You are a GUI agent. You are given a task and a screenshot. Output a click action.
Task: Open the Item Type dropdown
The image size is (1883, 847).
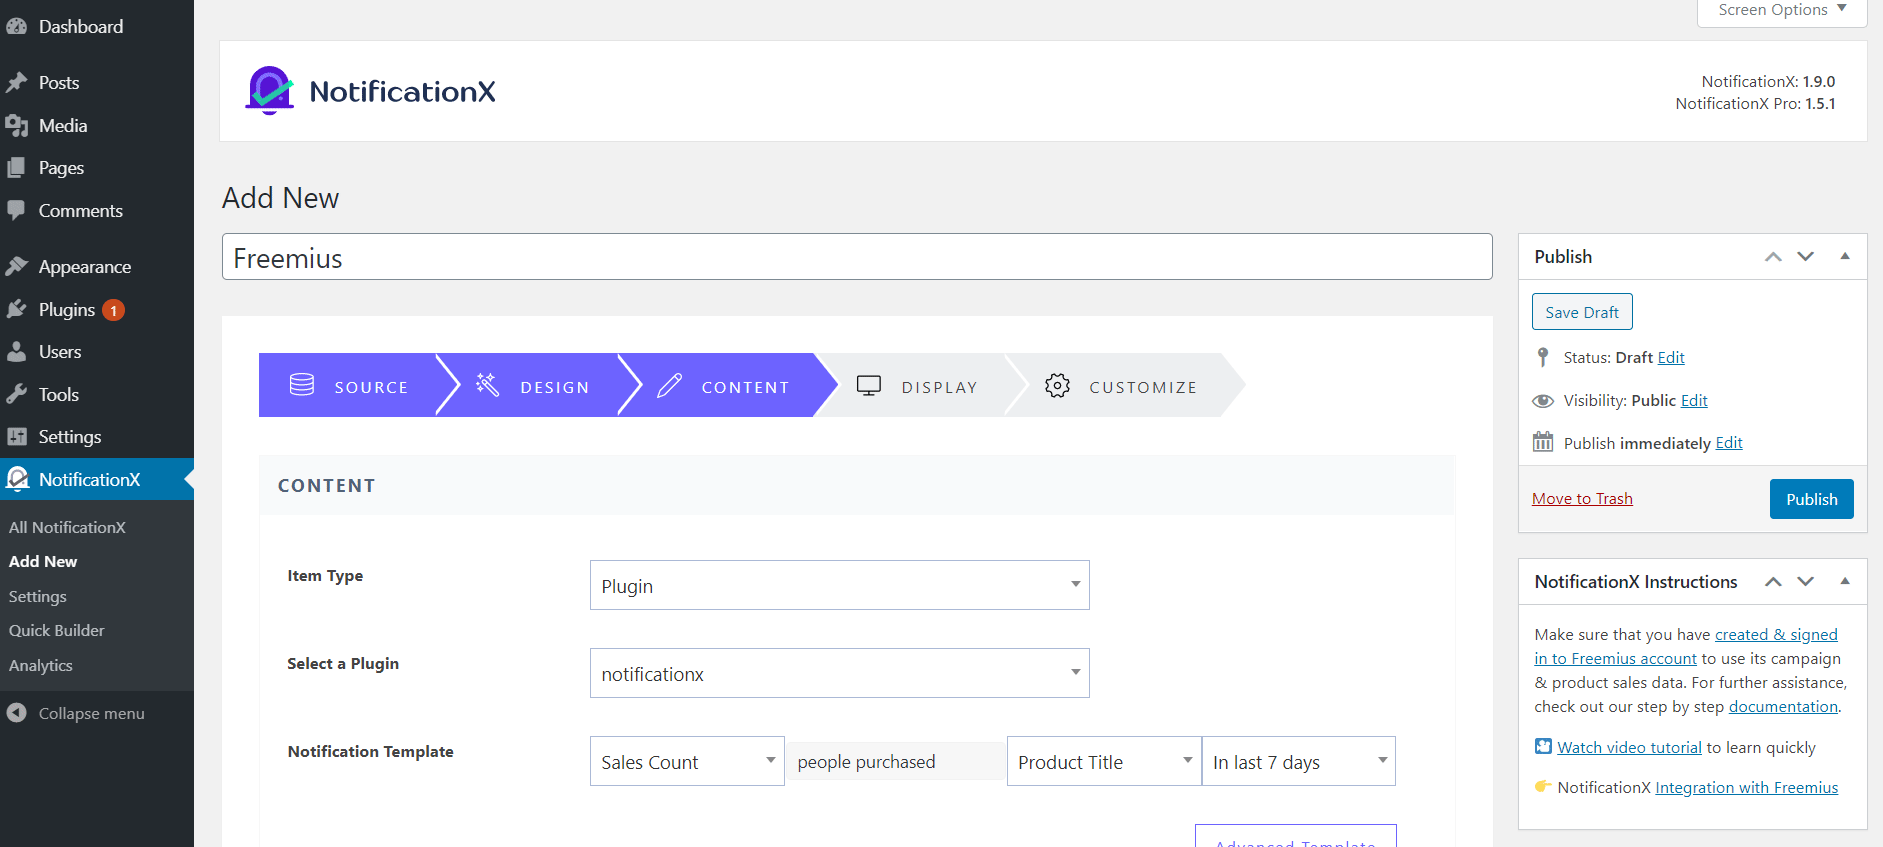[x=839, y=585]
